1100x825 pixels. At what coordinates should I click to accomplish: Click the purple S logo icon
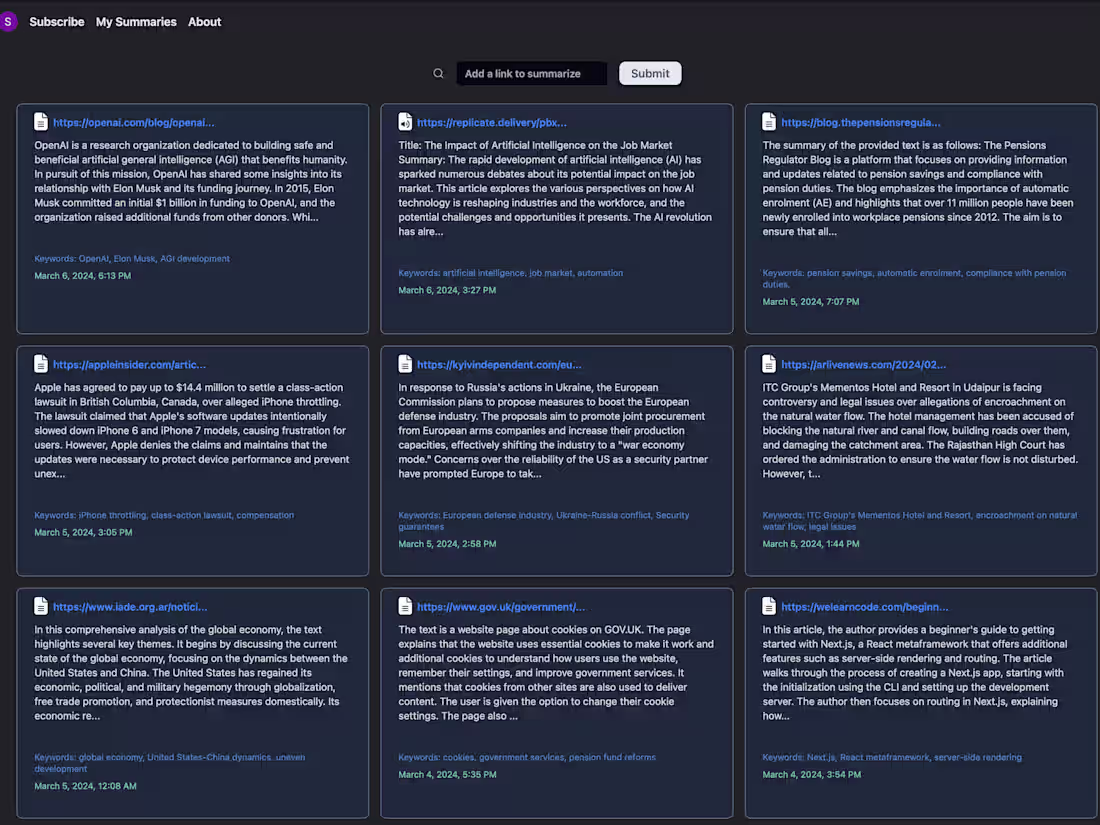[9, 21]
